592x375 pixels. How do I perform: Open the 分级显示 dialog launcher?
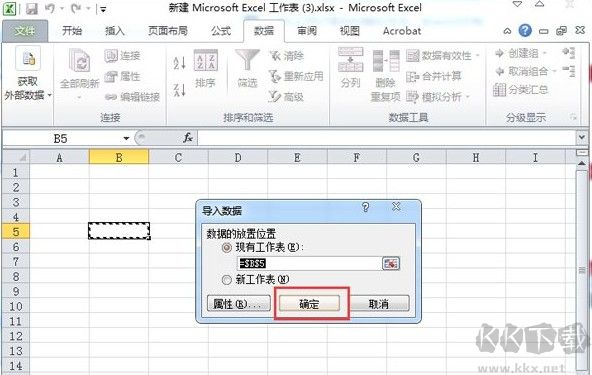(574, 118)
